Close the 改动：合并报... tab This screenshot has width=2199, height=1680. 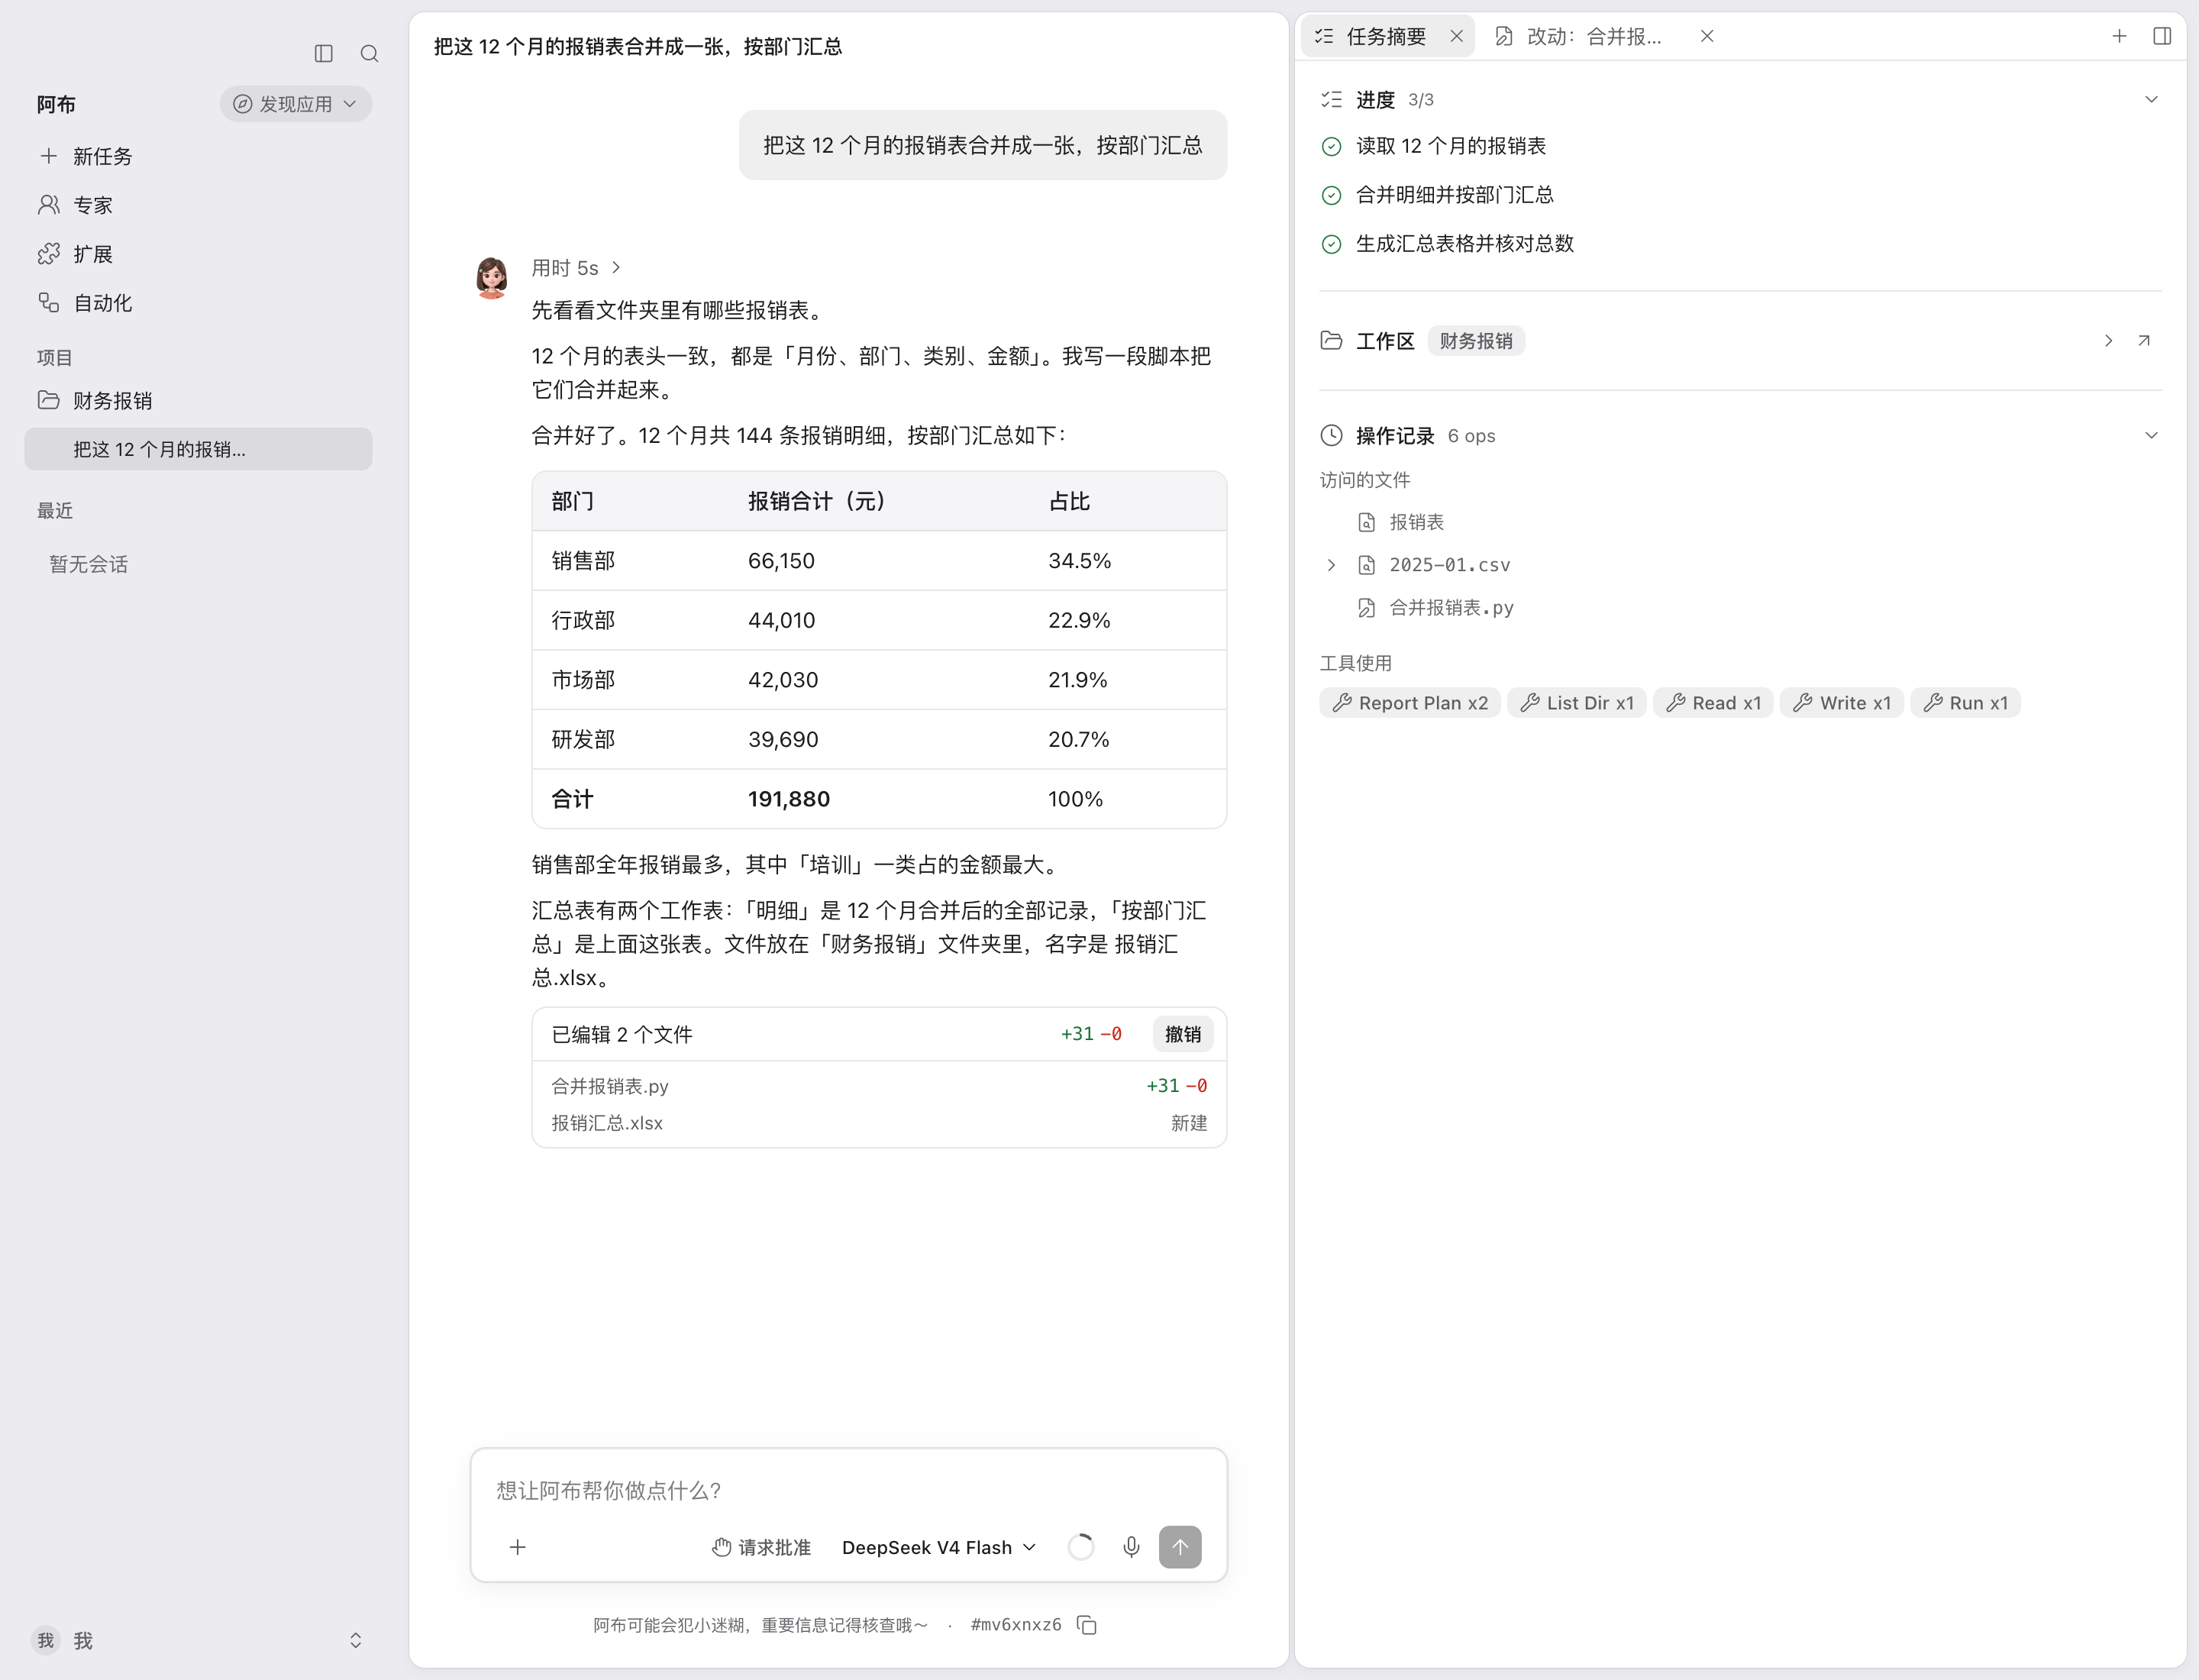(x=1707, y=36)
